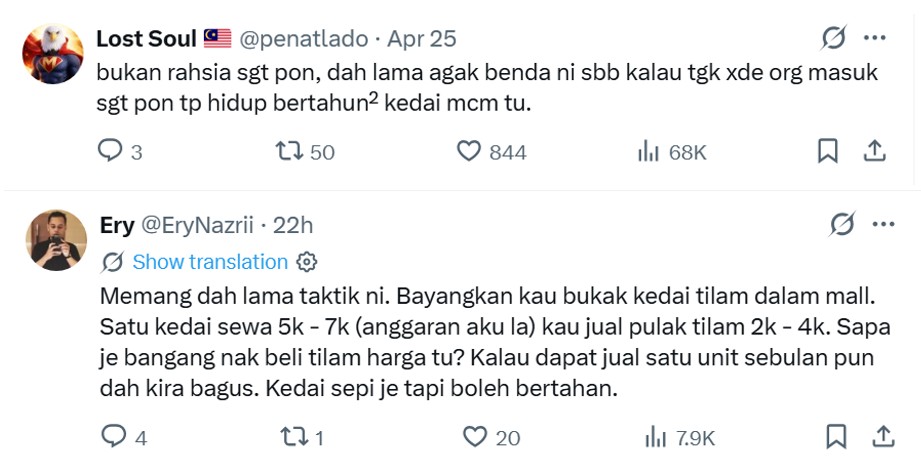Open @EryNazrii profile handle
The image size is (921, 463).
(x=202, y=225)
